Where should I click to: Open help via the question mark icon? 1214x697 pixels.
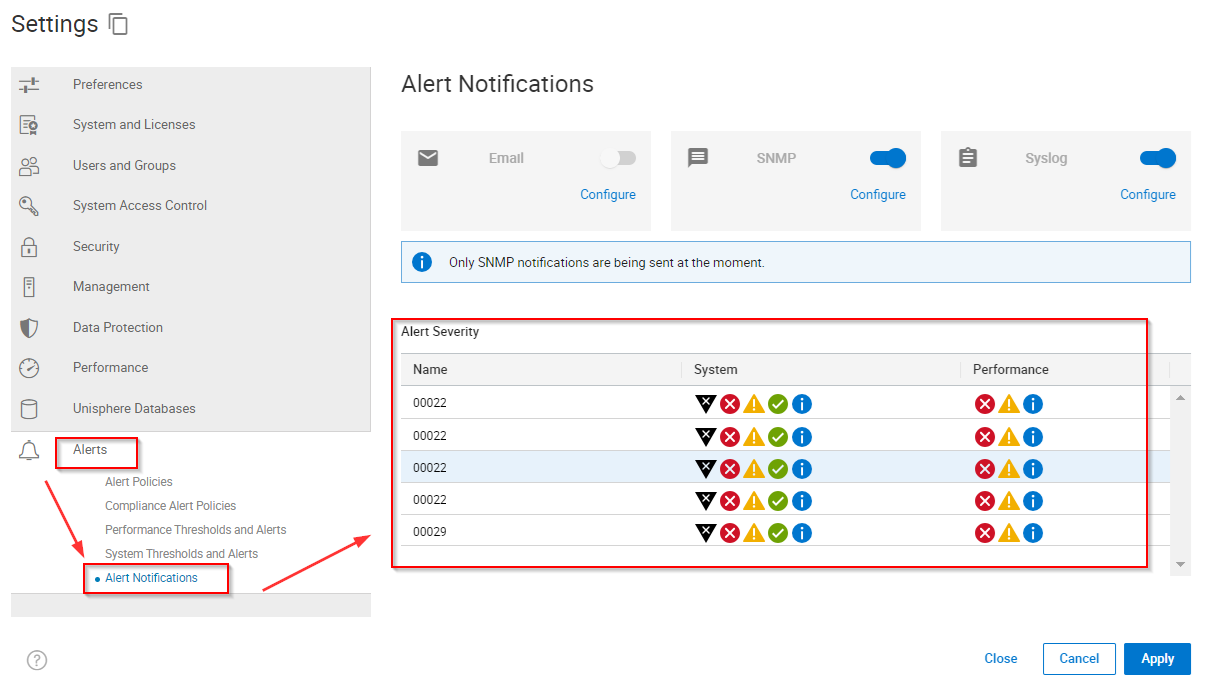coord(37,660)
